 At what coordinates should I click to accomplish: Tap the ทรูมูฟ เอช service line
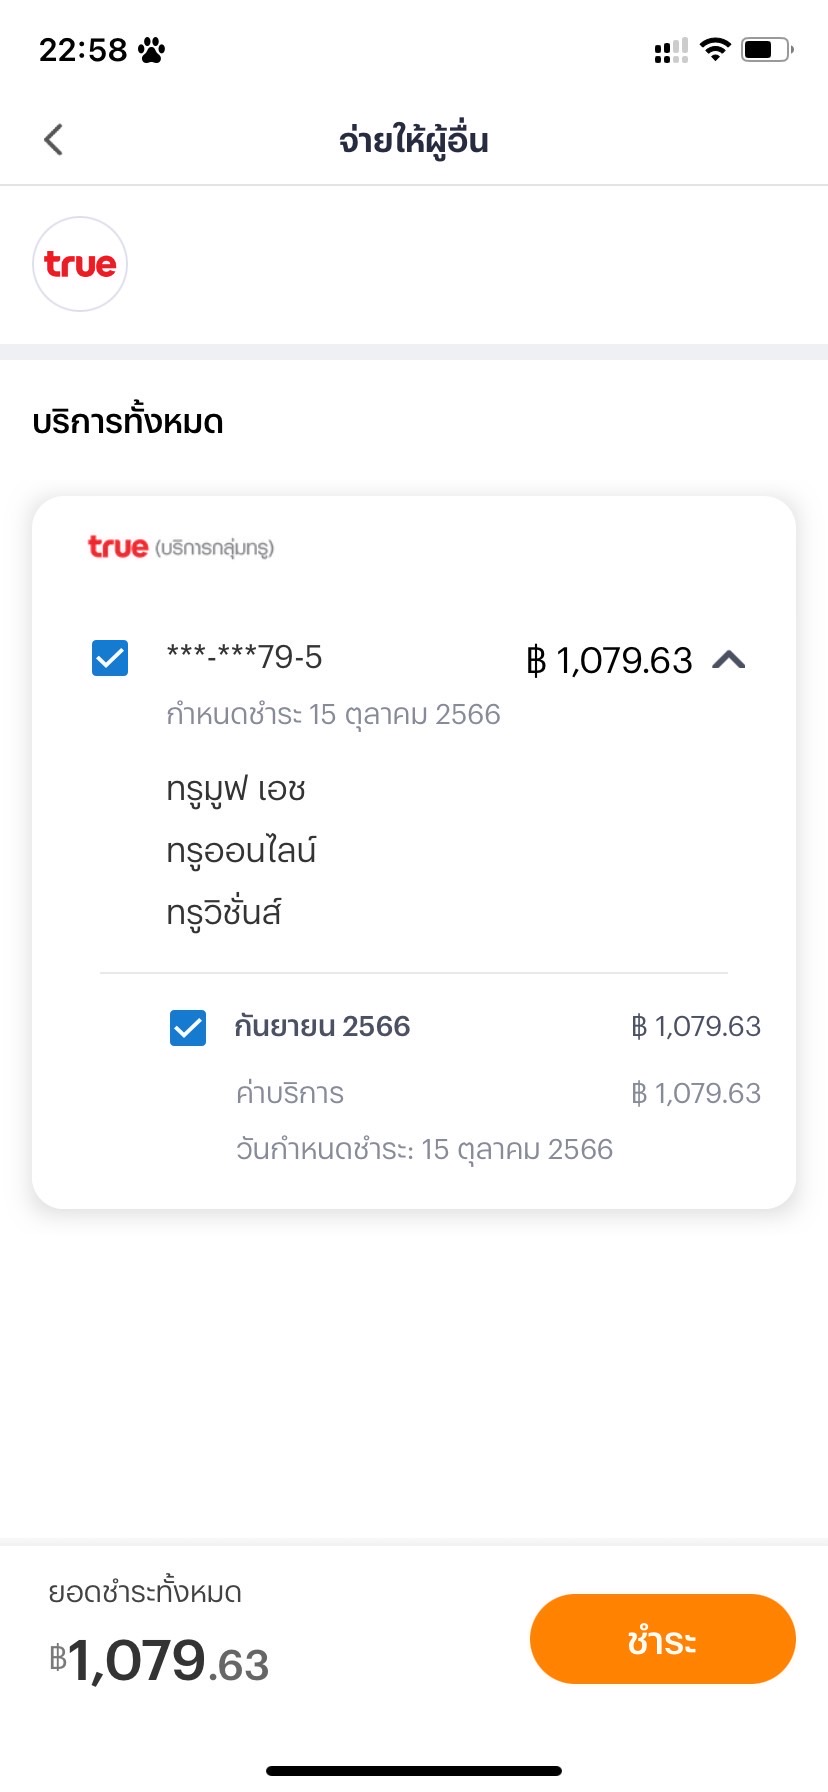(236, 789)
